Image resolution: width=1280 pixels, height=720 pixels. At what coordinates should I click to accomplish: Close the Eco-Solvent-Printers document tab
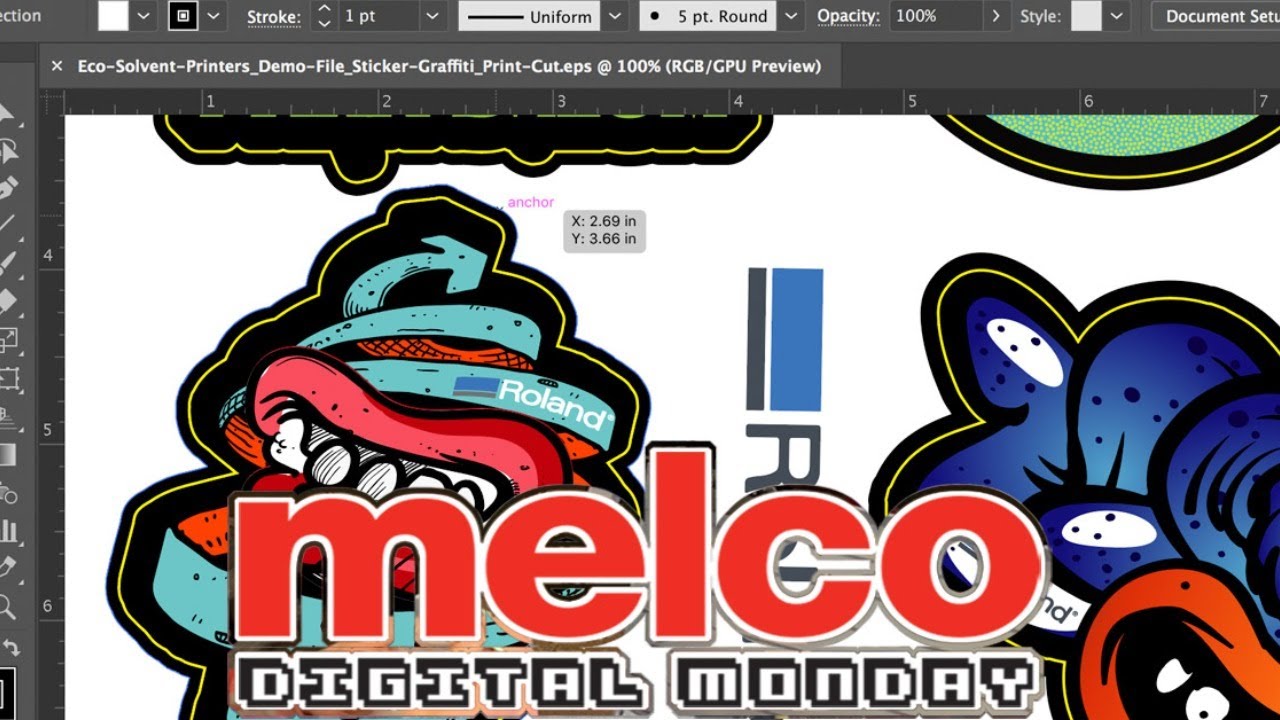(57, 66)
